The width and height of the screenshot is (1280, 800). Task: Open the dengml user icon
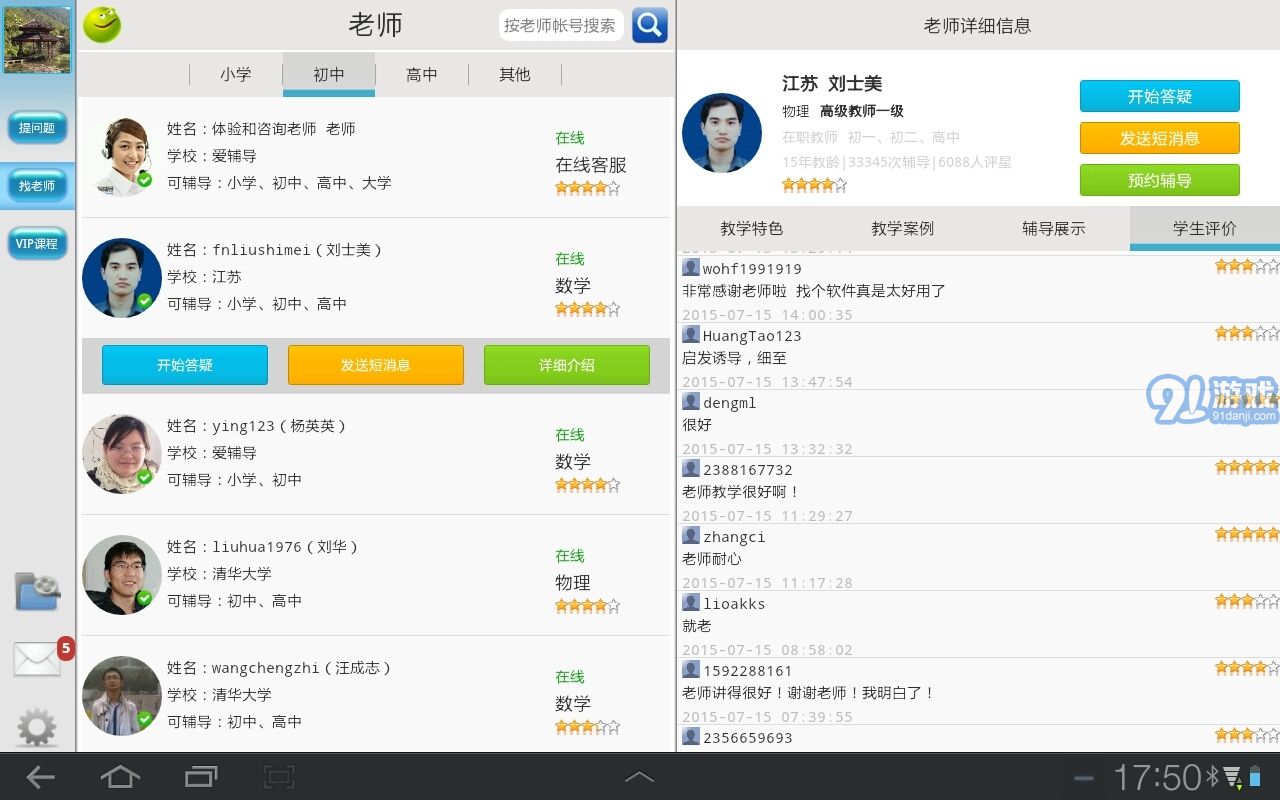[691, 401]
